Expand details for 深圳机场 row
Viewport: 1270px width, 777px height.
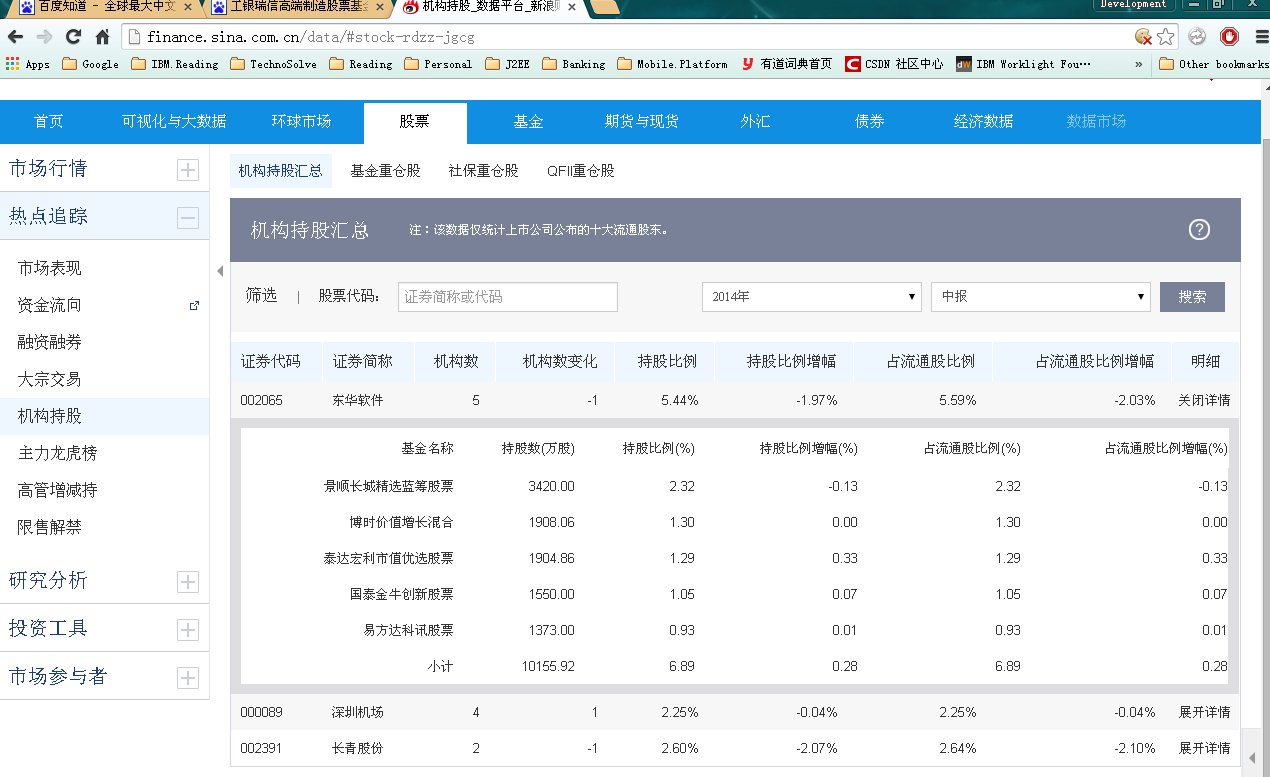coord(1201,712)
